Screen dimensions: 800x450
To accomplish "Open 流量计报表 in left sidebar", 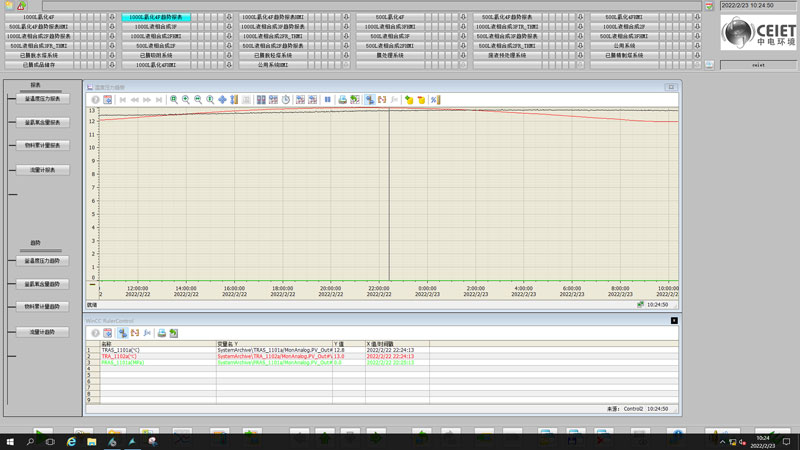I will pyautogui.click(x=42, y=170).
